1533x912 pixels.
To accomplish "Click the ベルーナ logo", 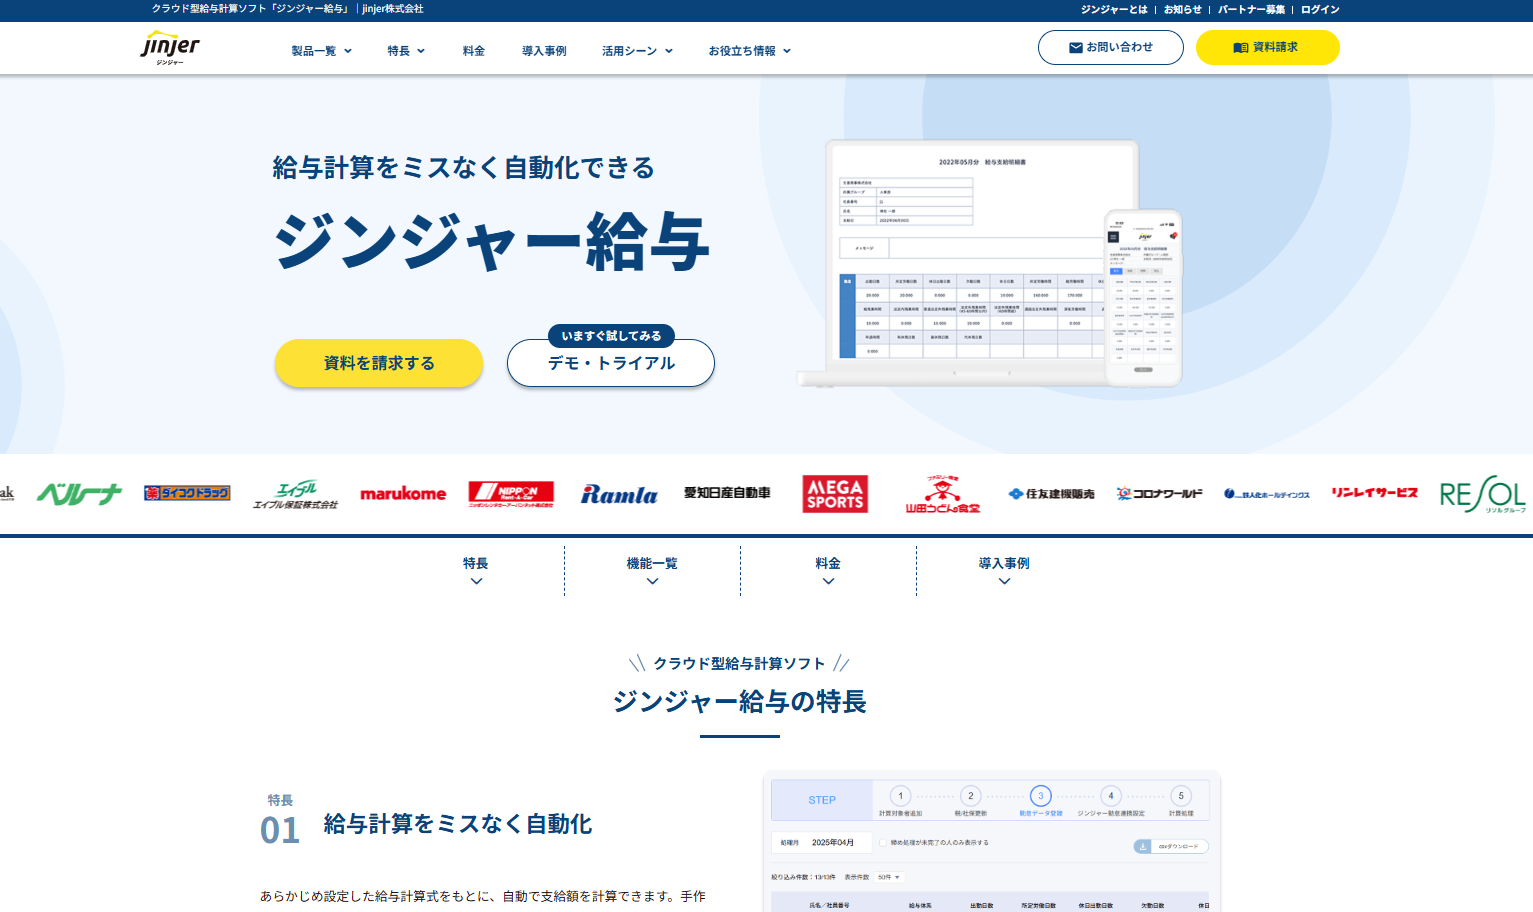I will [x=79, y=493].
